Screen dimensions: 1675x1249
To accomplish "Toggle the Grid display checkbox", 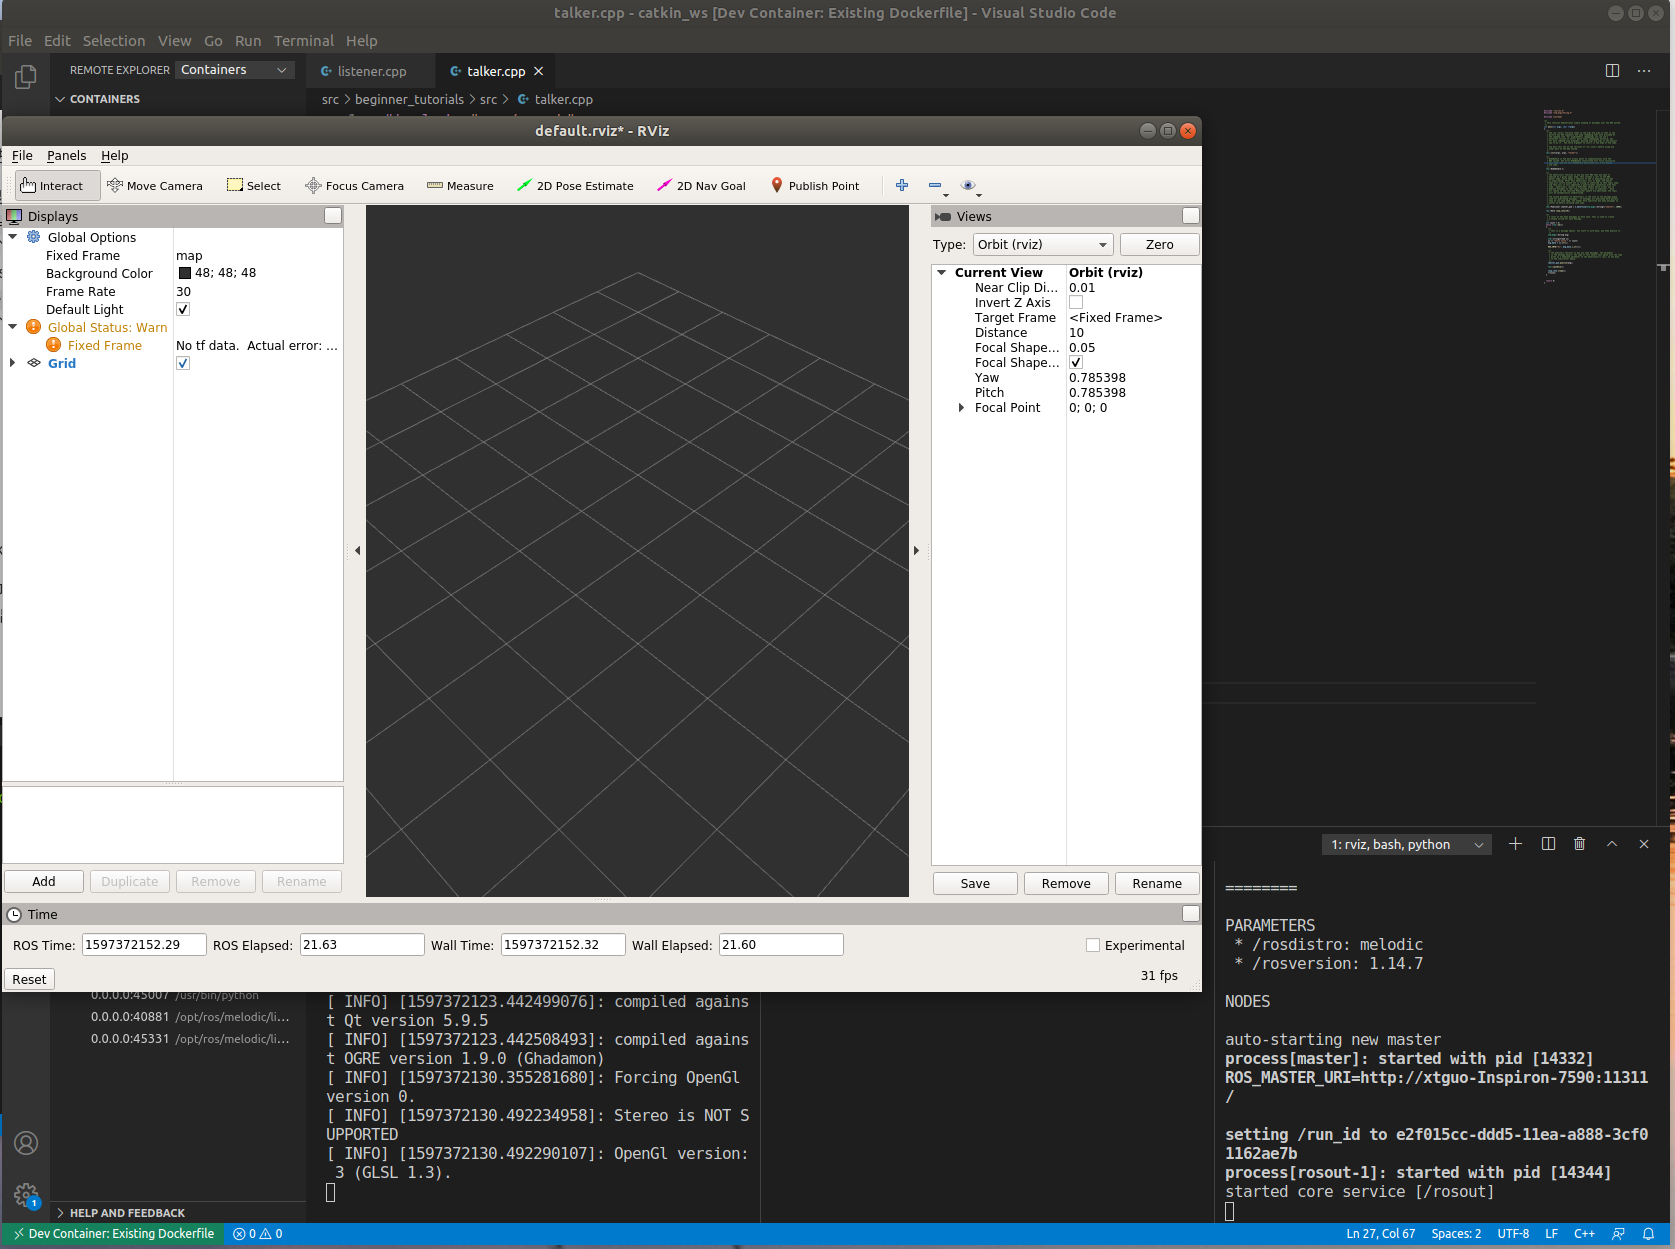I will pos(183,363).
